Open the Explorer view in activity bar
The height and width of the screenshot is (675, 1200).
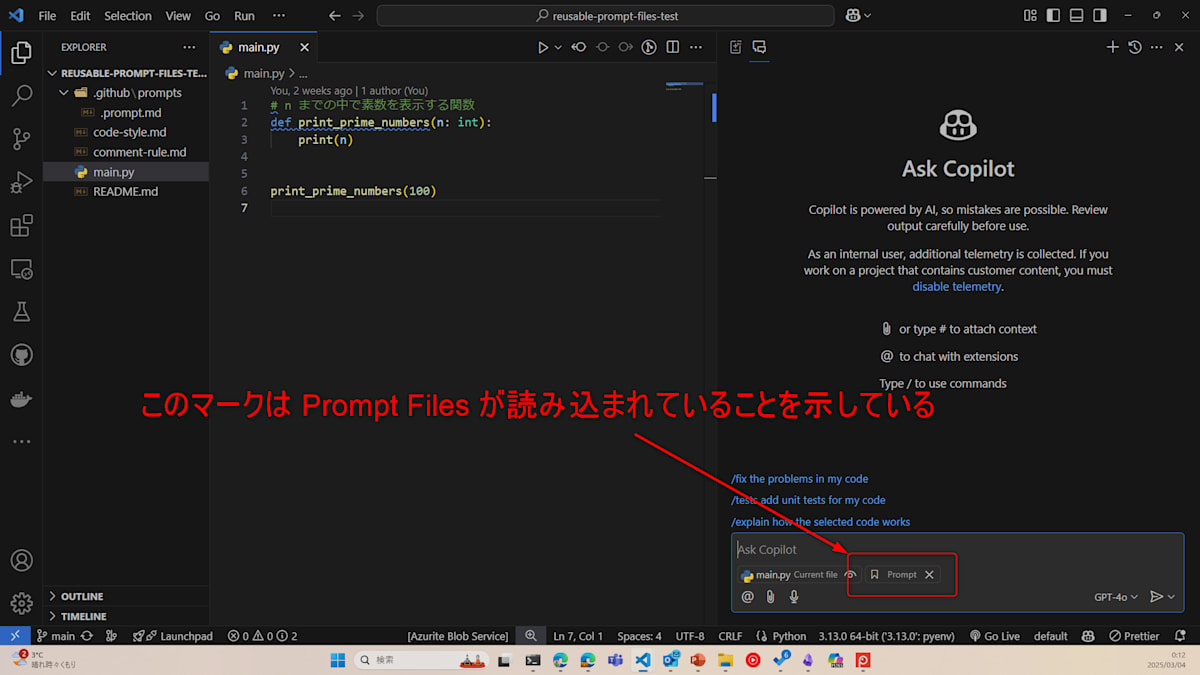point(21,53)
